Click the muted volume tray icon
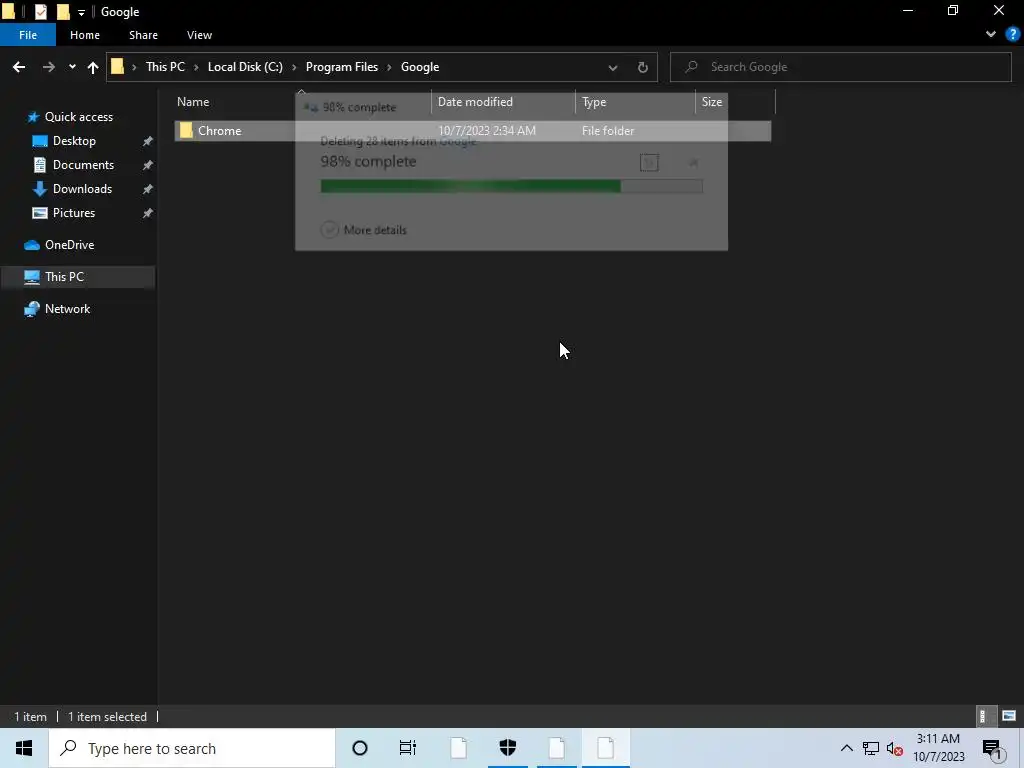The width and height of the screenshot is (1024, 768). click(895, 749)
